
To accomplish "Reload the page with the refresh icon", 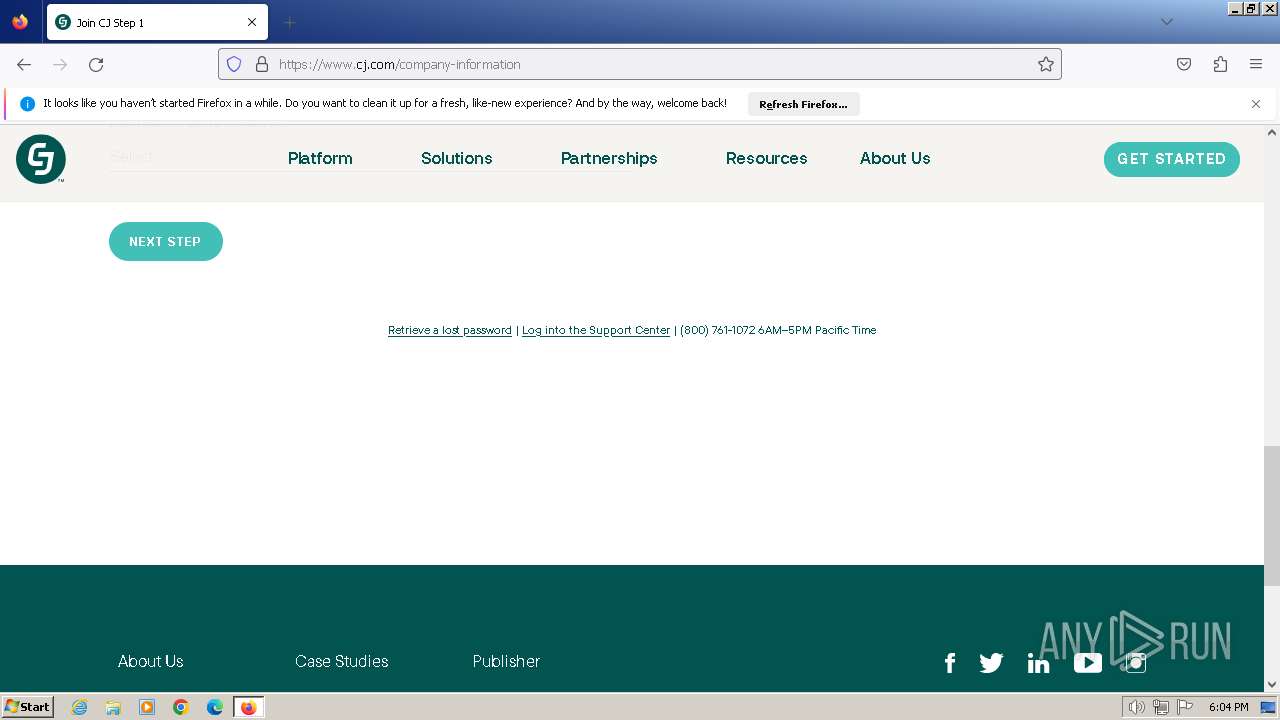I will tap(96, 64).
